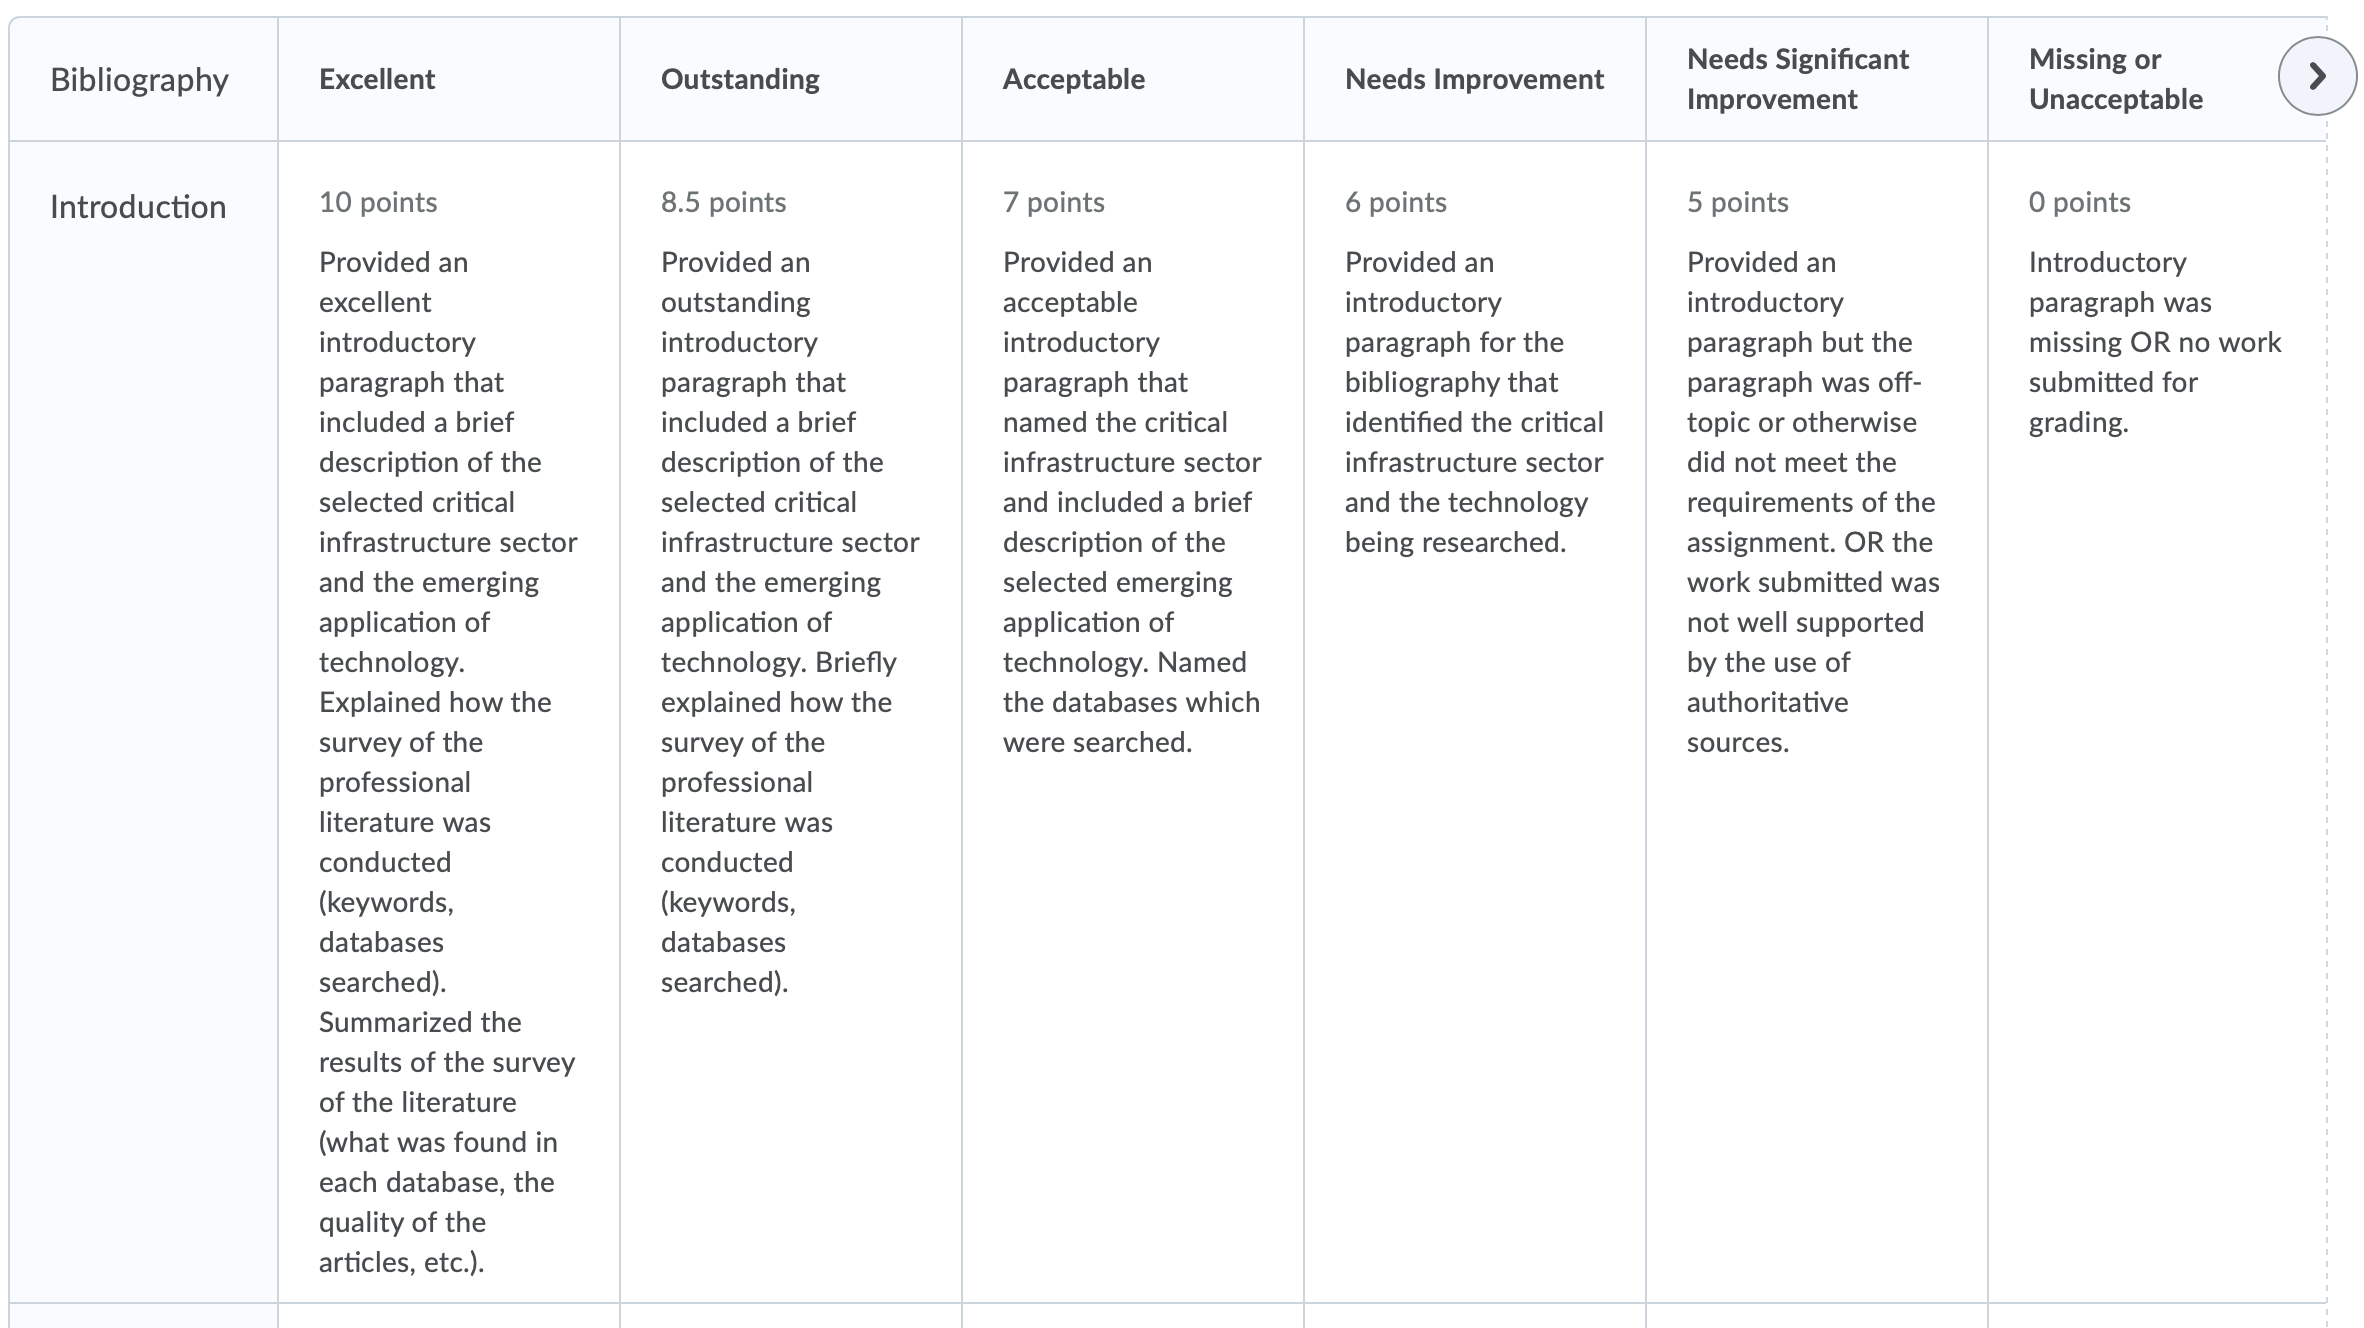This screenshot has width=2364, height=1328.
Task: Click the acceptable introductory paragraph description text
Action: [1132, 502]
